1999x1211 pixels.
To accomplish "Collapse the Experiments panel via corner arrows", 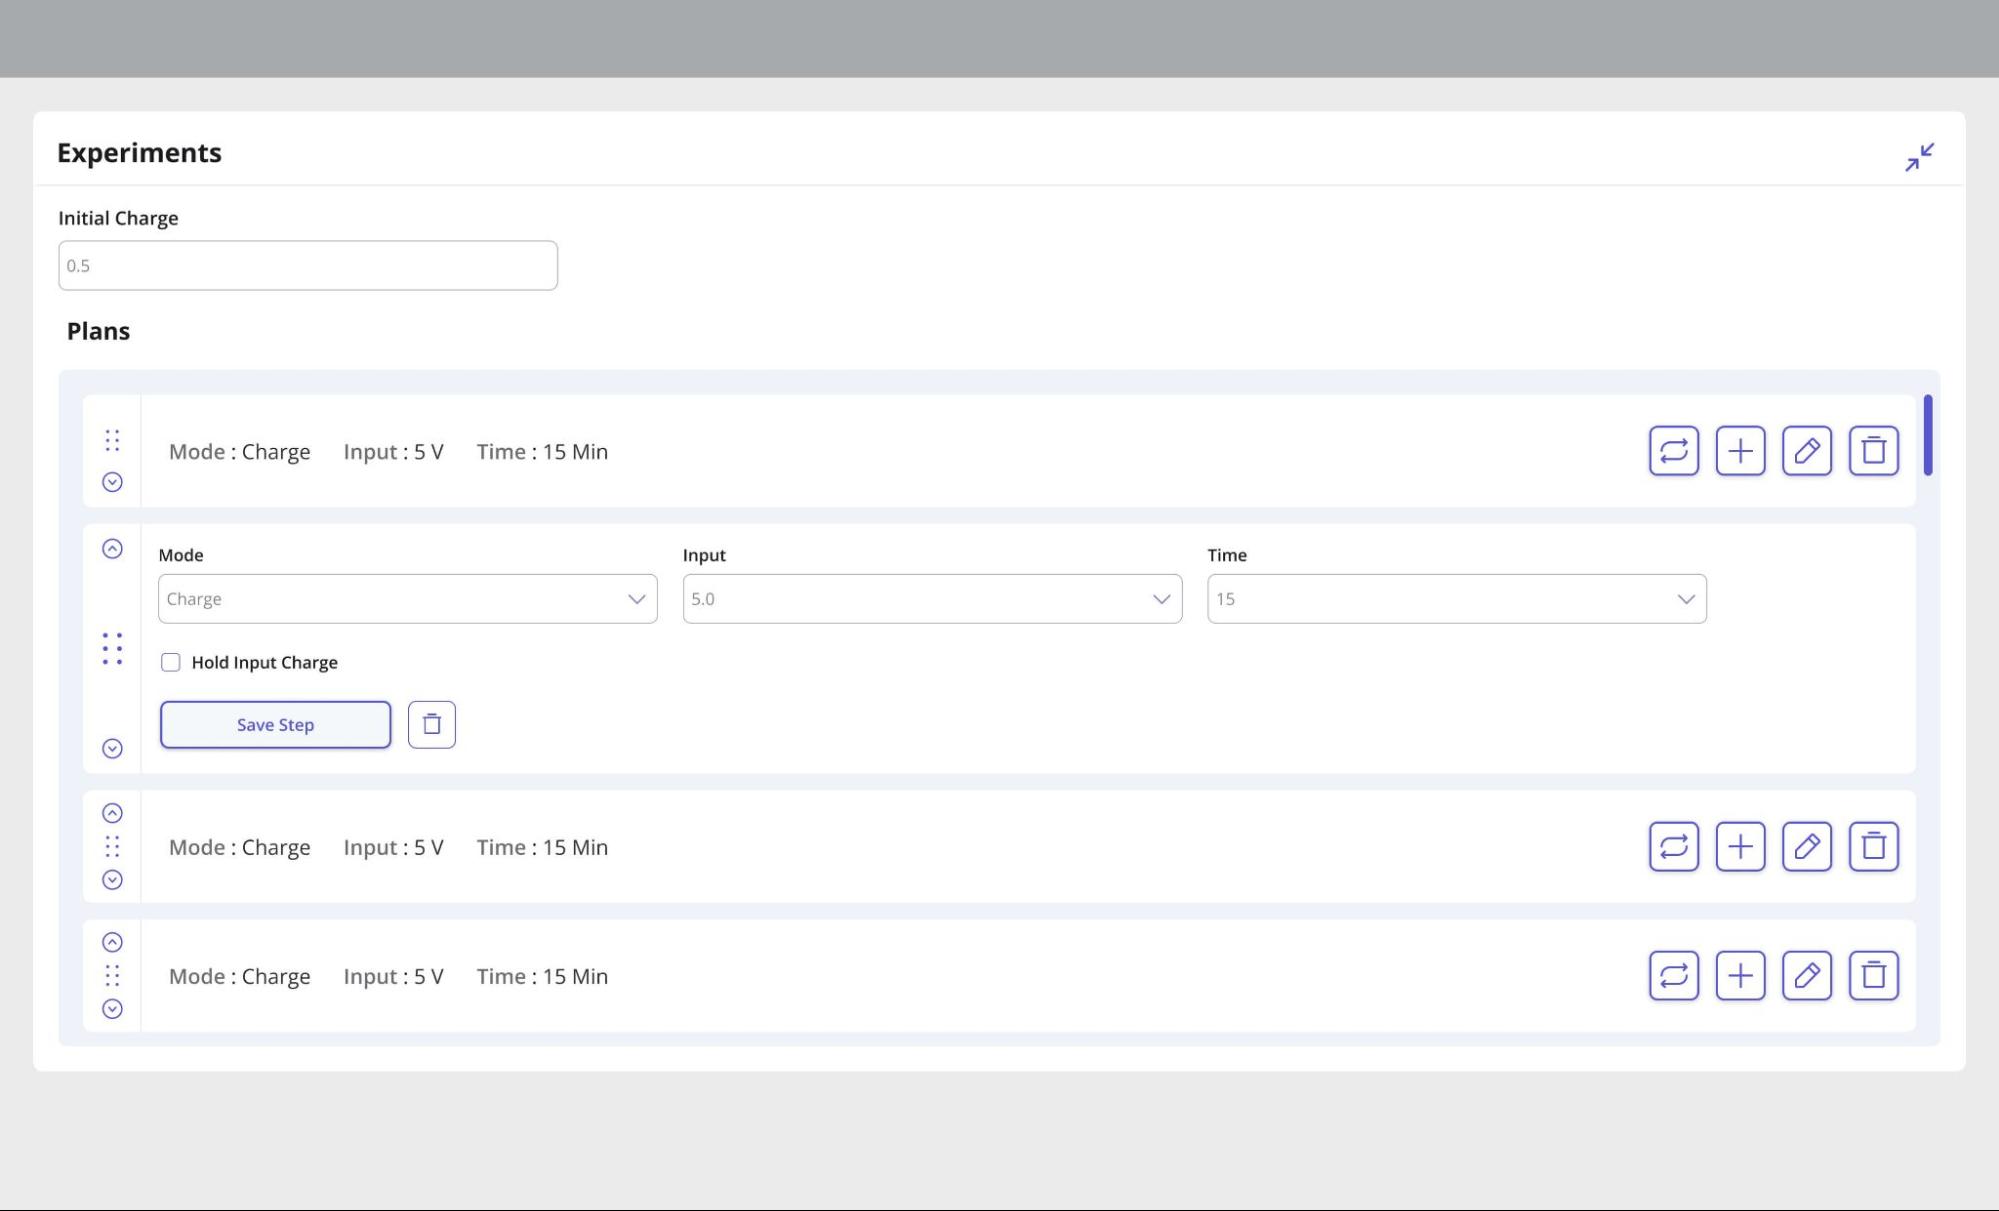I will point(1919,156).
